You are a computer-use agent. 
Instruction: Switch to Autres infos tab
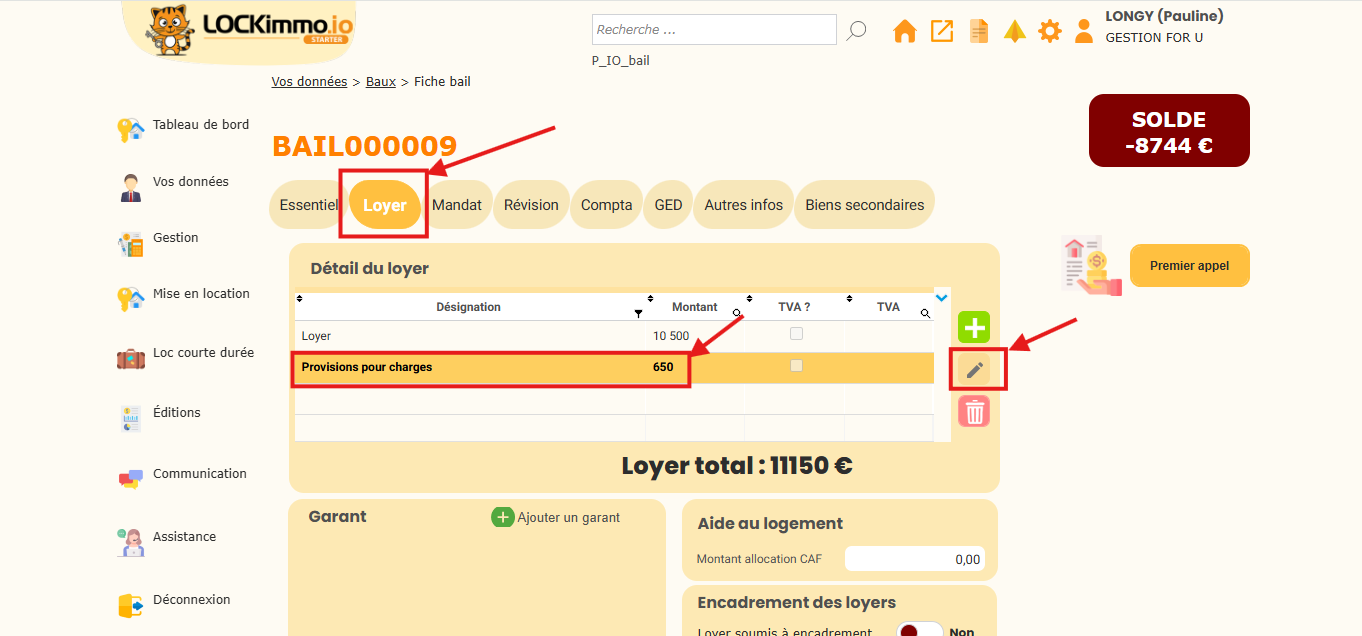tap(744, 205)
